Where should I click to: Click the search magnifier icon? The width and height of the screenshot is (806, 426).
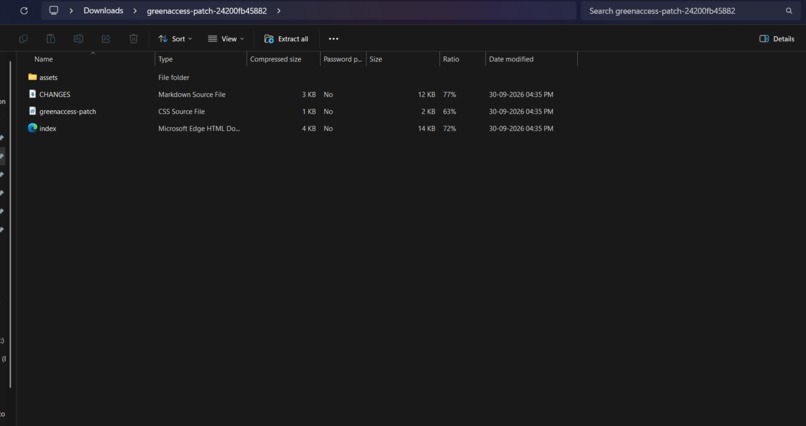789,11
